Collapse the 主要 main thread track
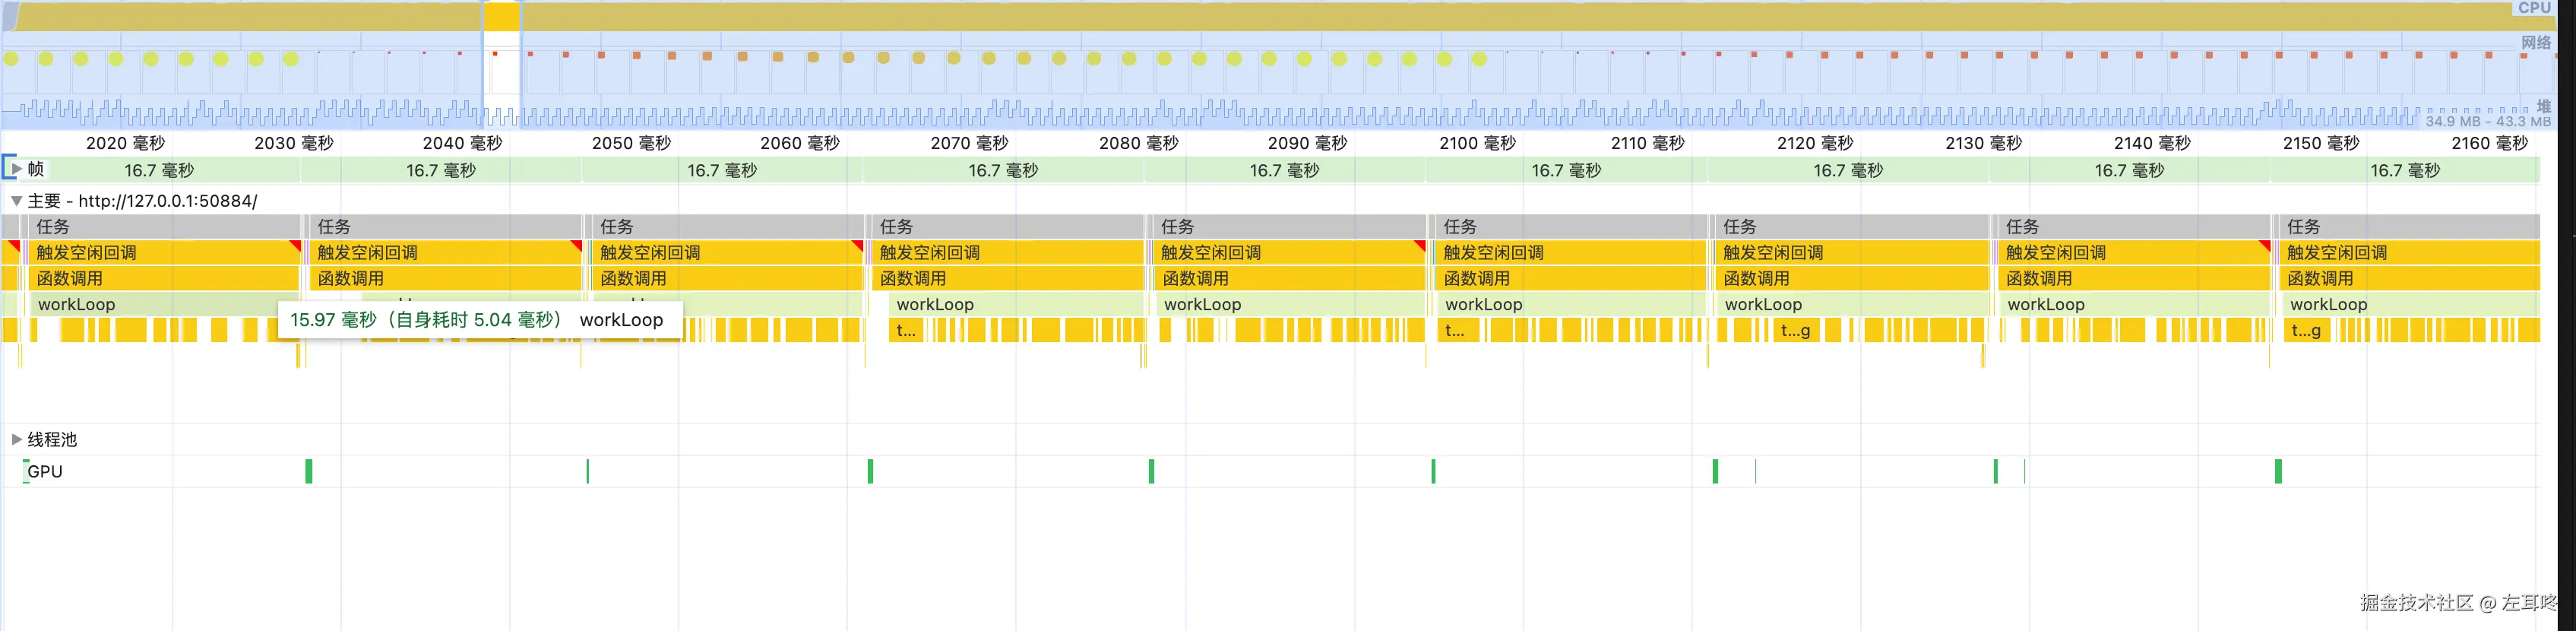Viewport: 2576px width, 631px height. pos(16,201)
